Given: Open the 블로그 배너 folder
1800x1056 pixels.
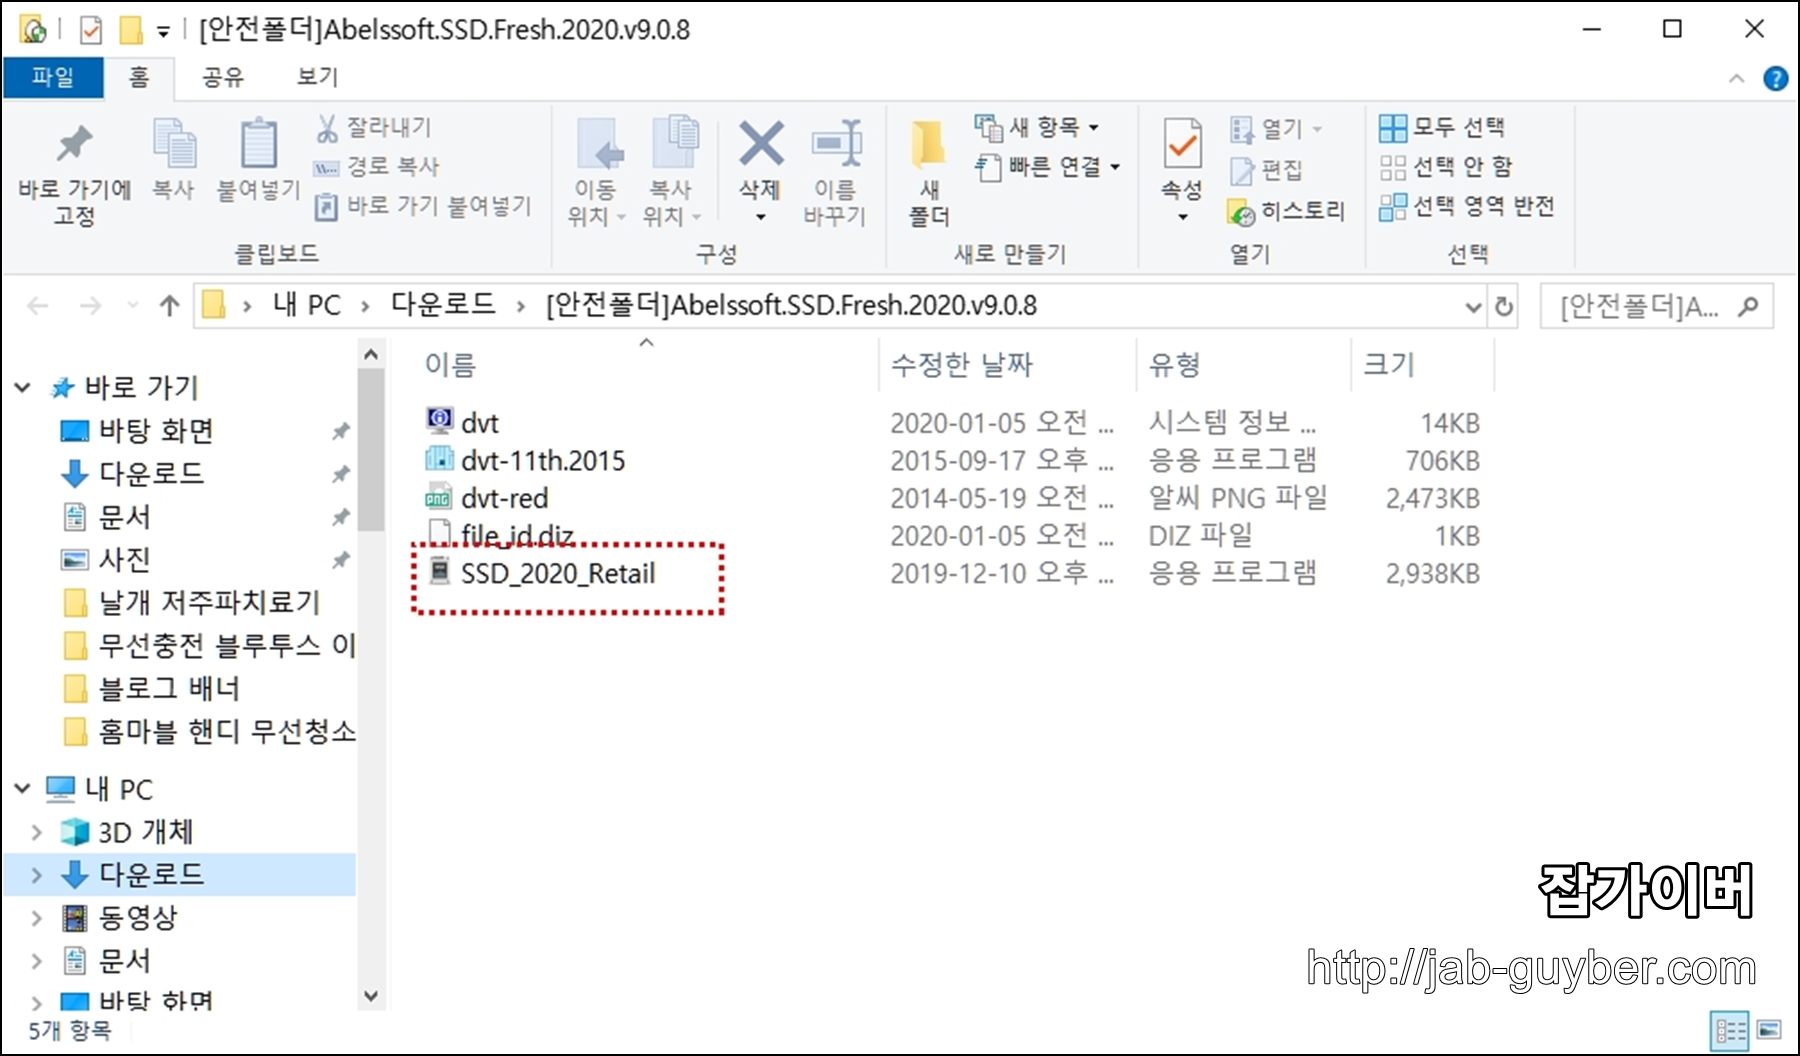Looking at the screenshot, I should click(168, 689).
